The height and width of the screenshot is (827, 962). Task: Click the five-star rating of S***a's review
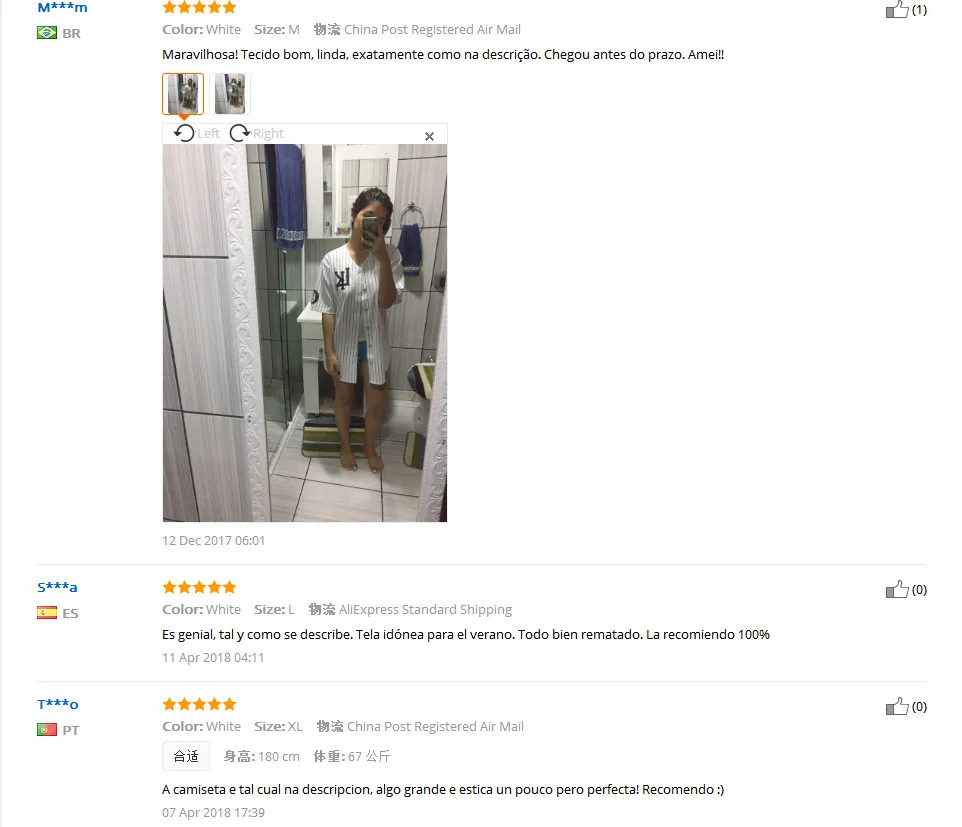[x=199, y=587]
